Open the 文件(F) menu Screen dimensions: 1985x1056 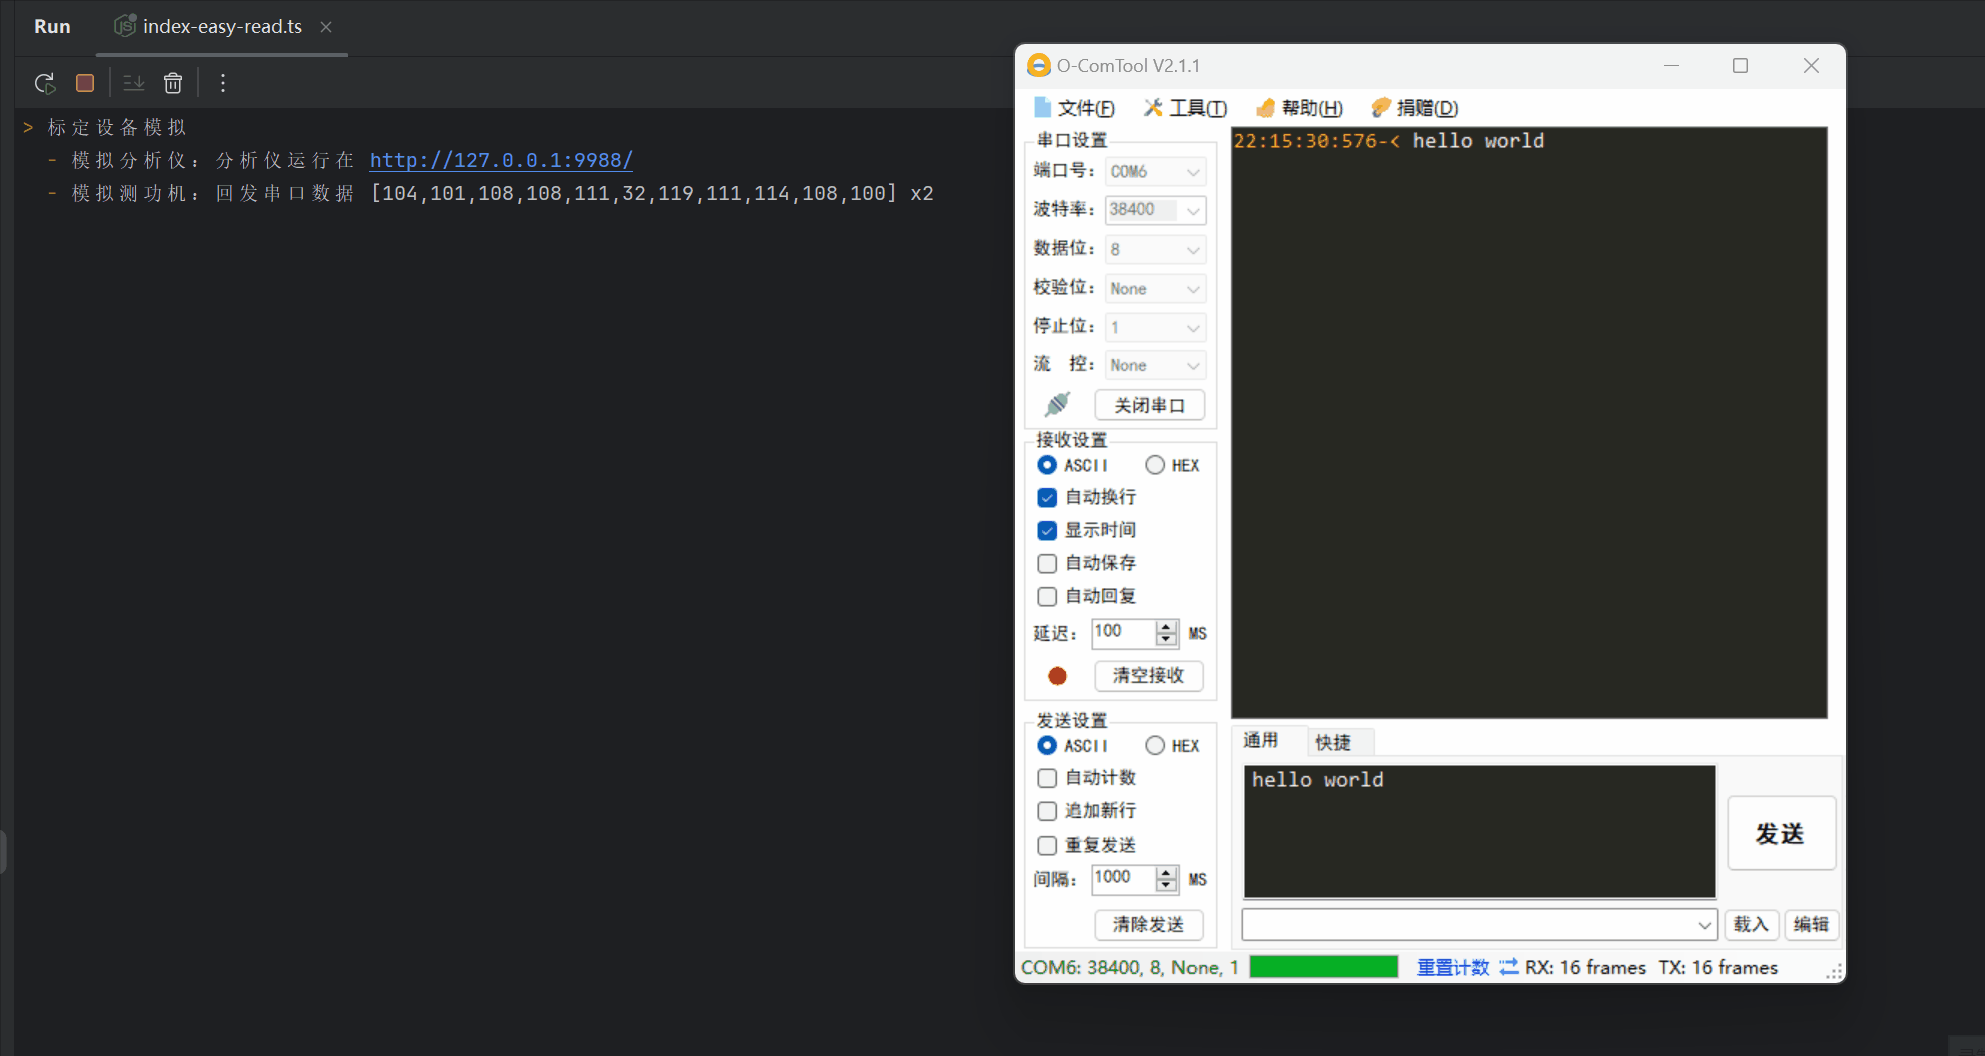pyautogui.click(x=1075, y=108)
